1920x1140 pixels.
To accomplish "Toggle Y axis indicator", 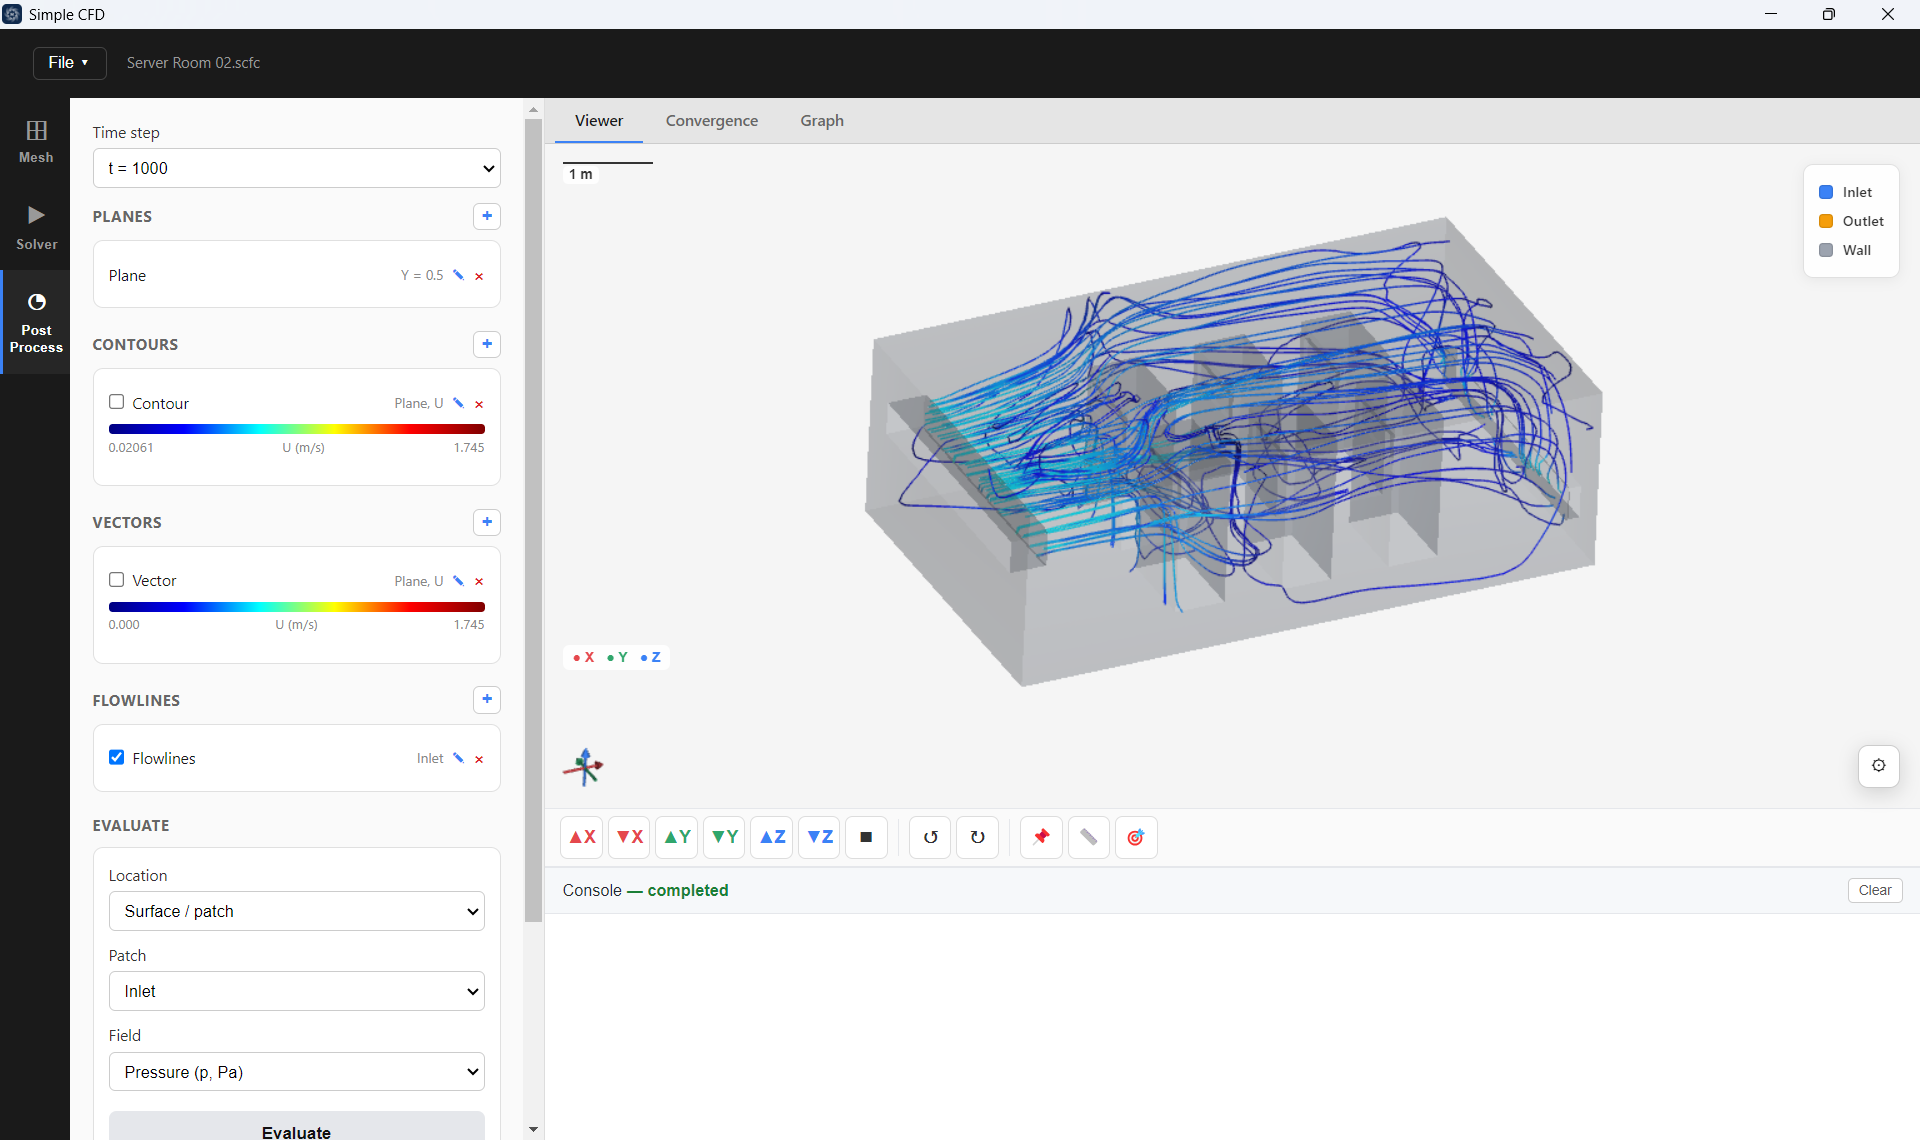I will pos(617,657).
